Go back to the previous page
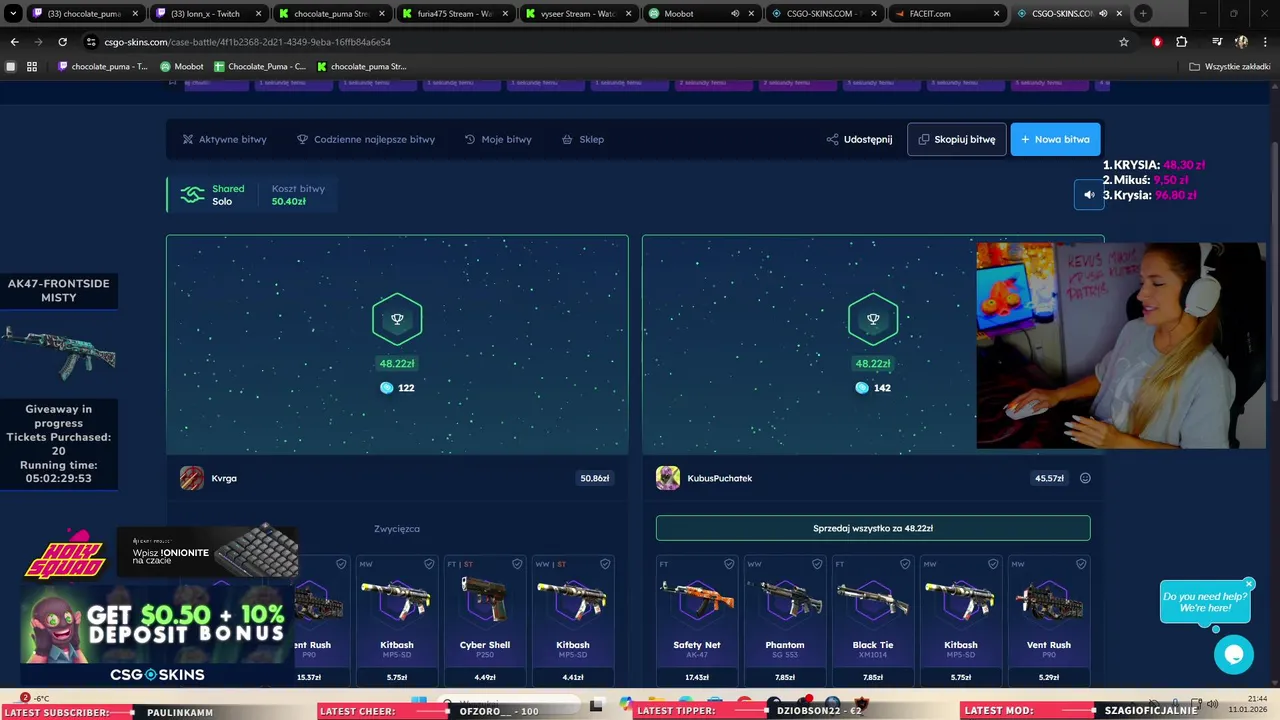This screenshot has height=720, width=1280. coord(14,42)
